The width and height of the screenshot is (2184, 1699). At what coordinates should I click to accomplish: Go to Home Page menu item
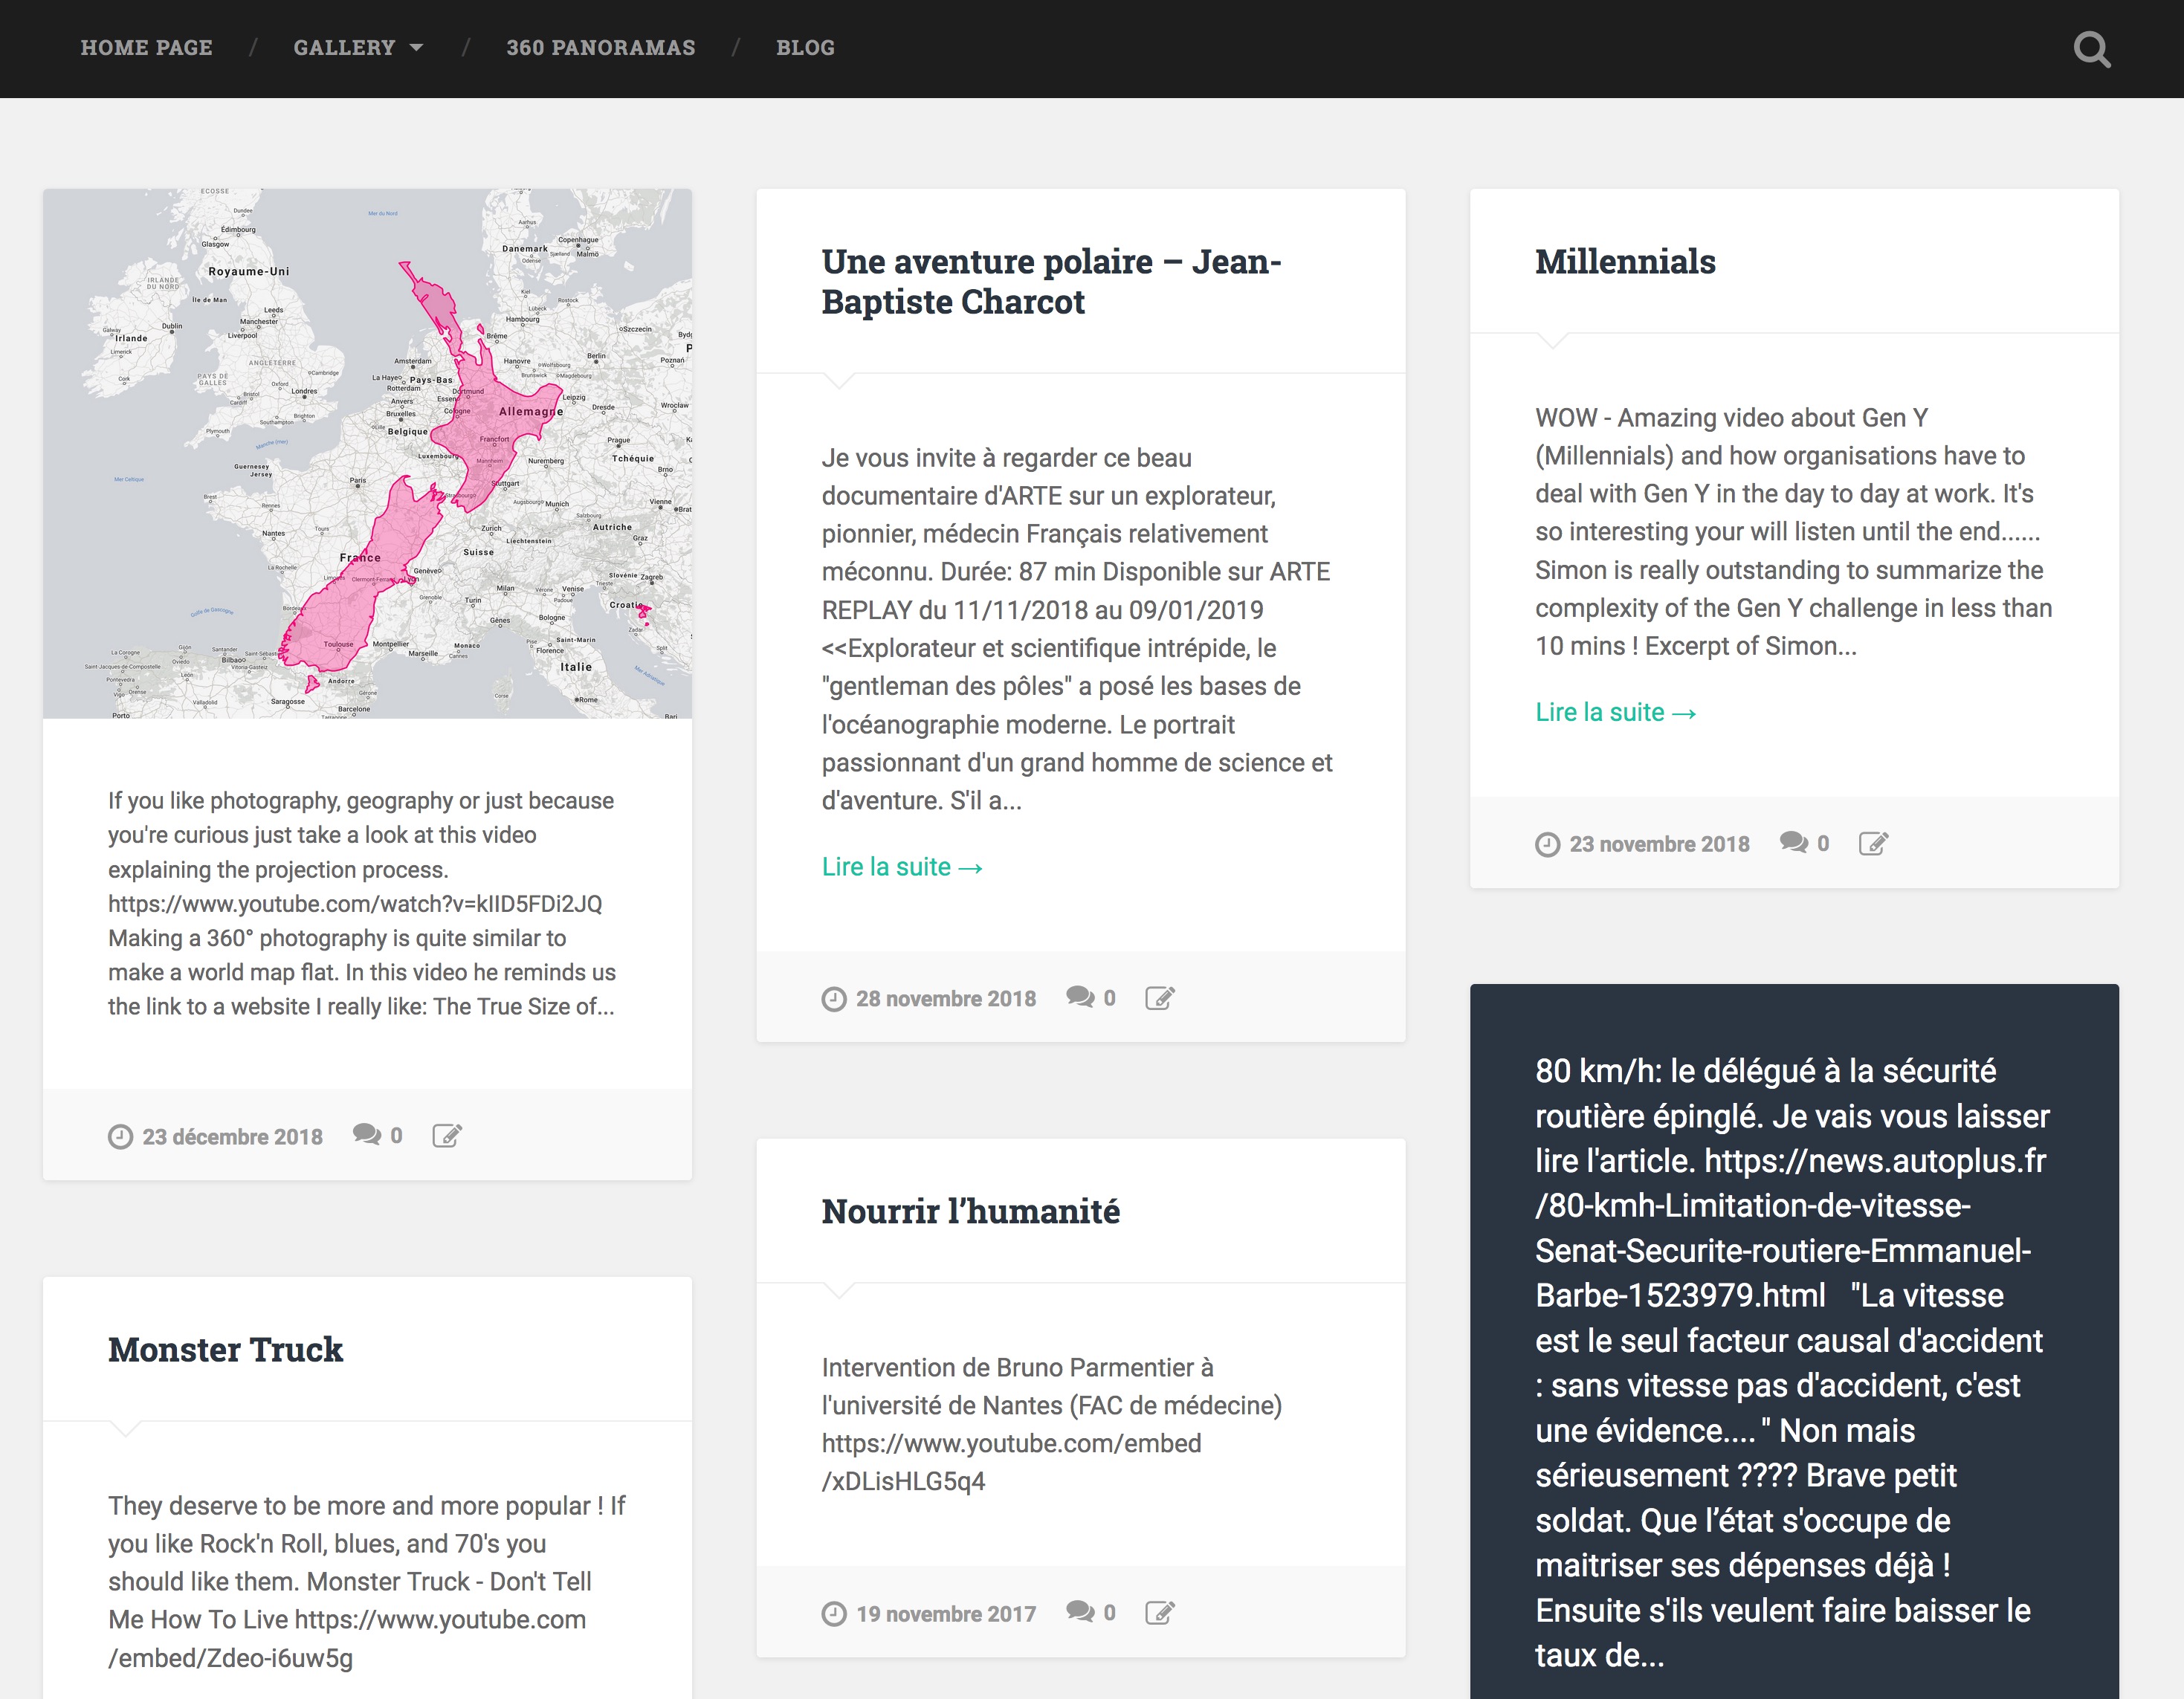[146, 48]
